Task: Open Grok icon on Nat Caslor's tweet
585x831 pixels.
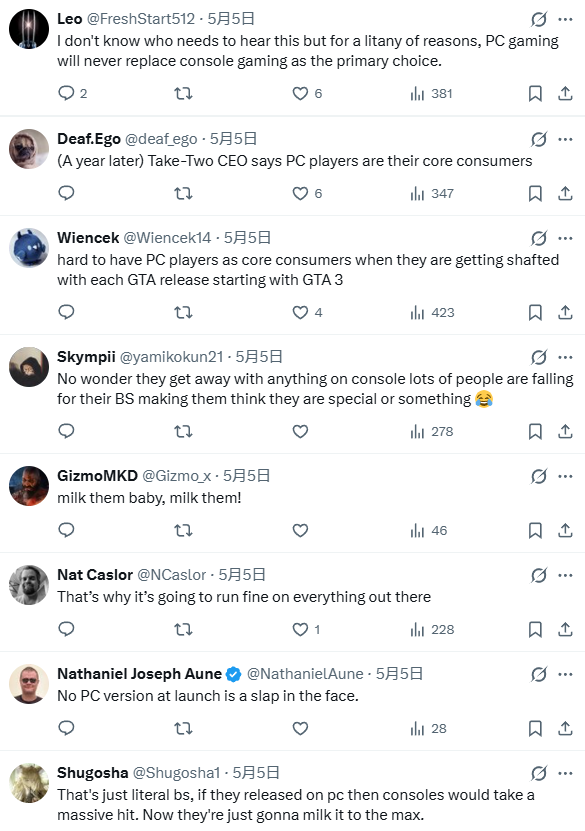Action: [539, 575]
